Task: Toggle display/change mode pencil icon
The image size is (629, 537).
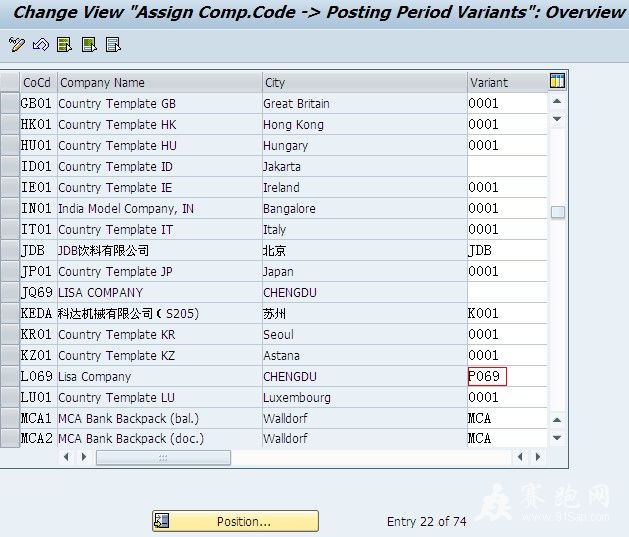Action: click(x=17, y=45)
